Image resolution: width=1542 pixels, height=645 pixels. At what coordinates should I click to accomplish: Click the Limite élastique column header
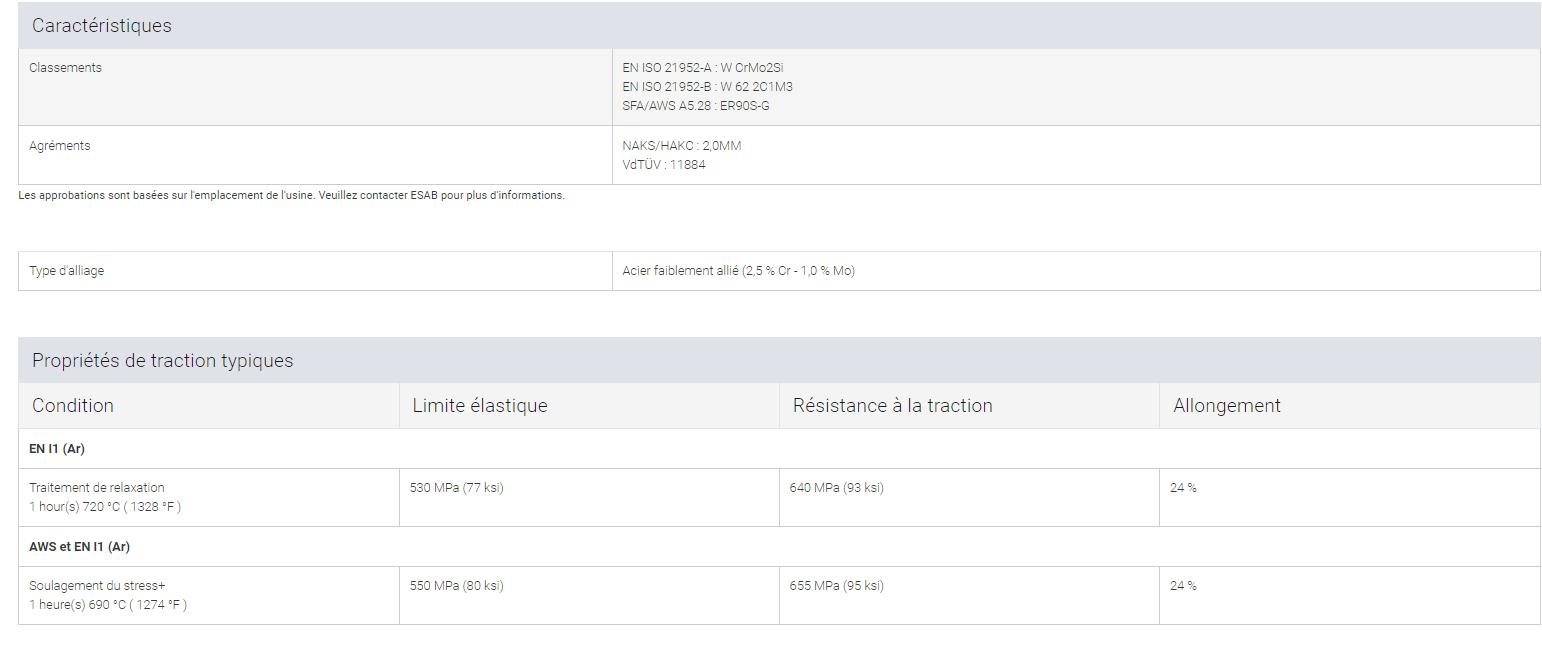pyautogui.click(x=479, y=406)
